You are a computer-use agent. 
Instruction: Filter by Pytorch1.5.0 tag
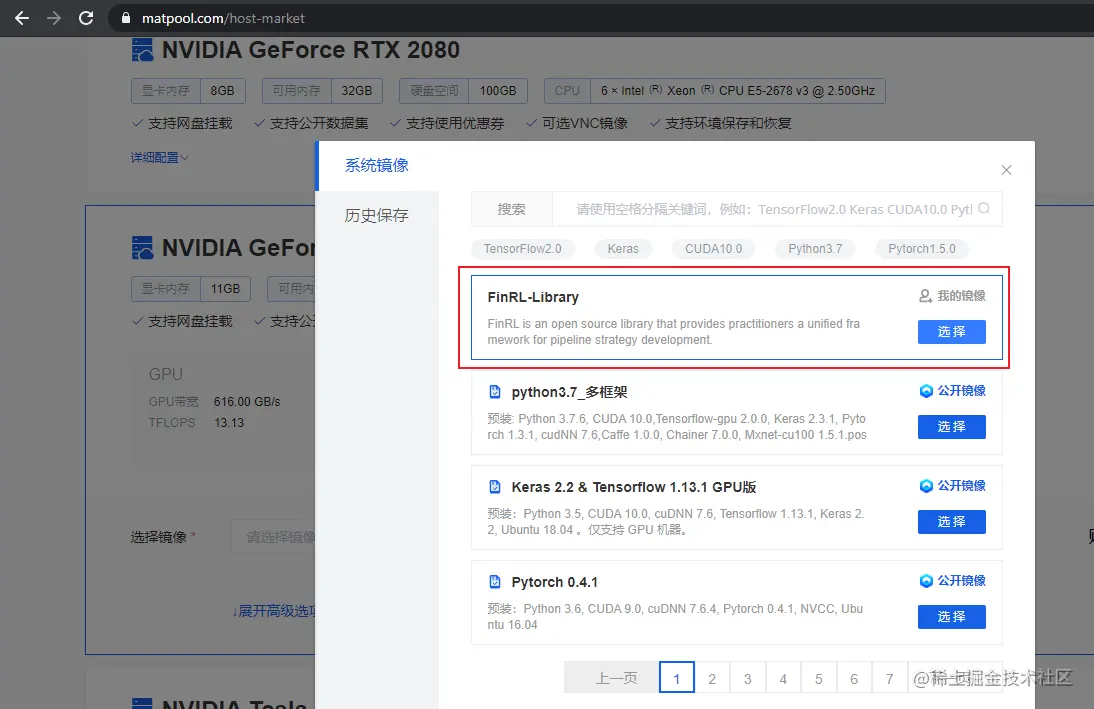pos(922,249)
